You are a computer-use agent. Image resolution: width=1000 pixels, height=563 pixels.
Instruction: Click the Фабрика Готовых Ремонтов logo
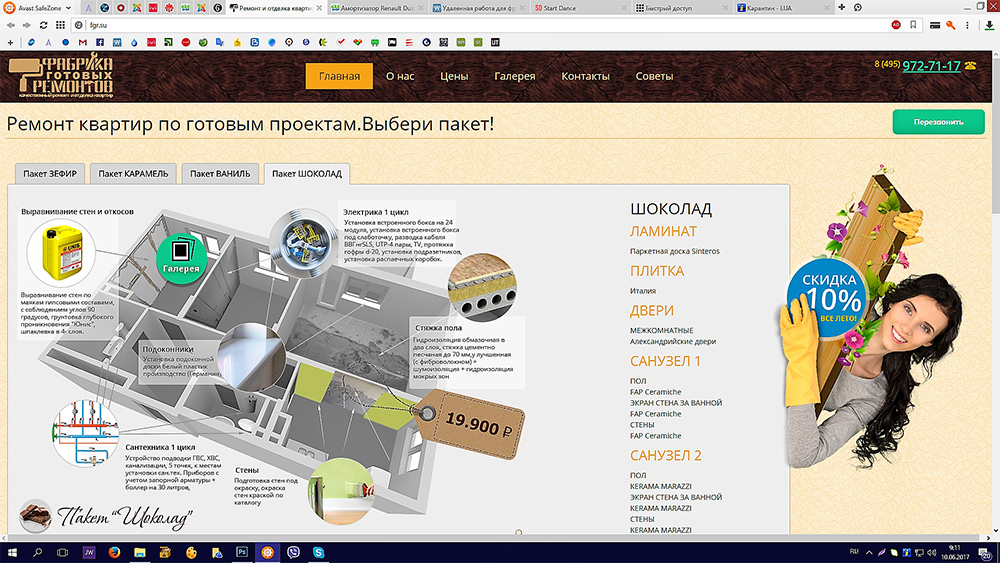point(60,78)
